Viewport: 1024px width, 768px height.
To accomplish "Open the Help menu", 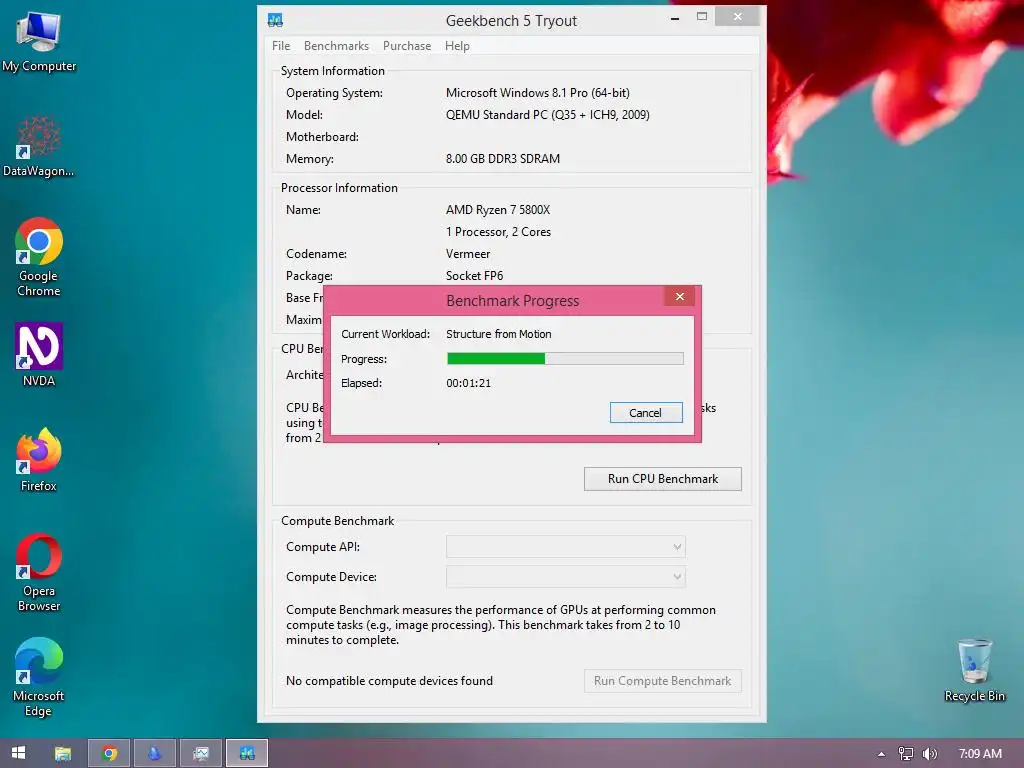I will click(457, 46).
